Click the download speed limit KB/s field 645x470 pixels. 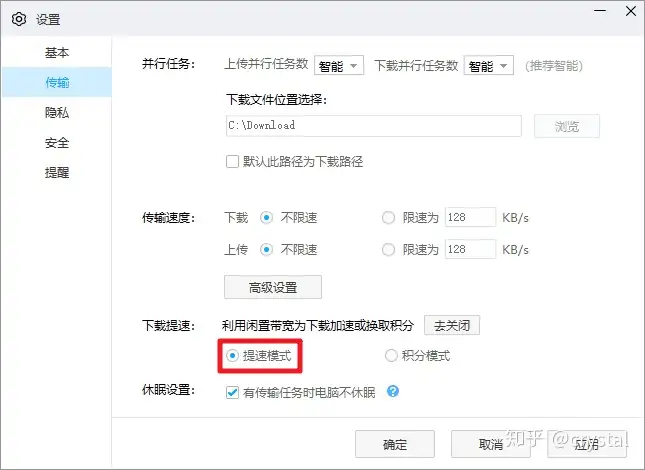coord(470,217)
